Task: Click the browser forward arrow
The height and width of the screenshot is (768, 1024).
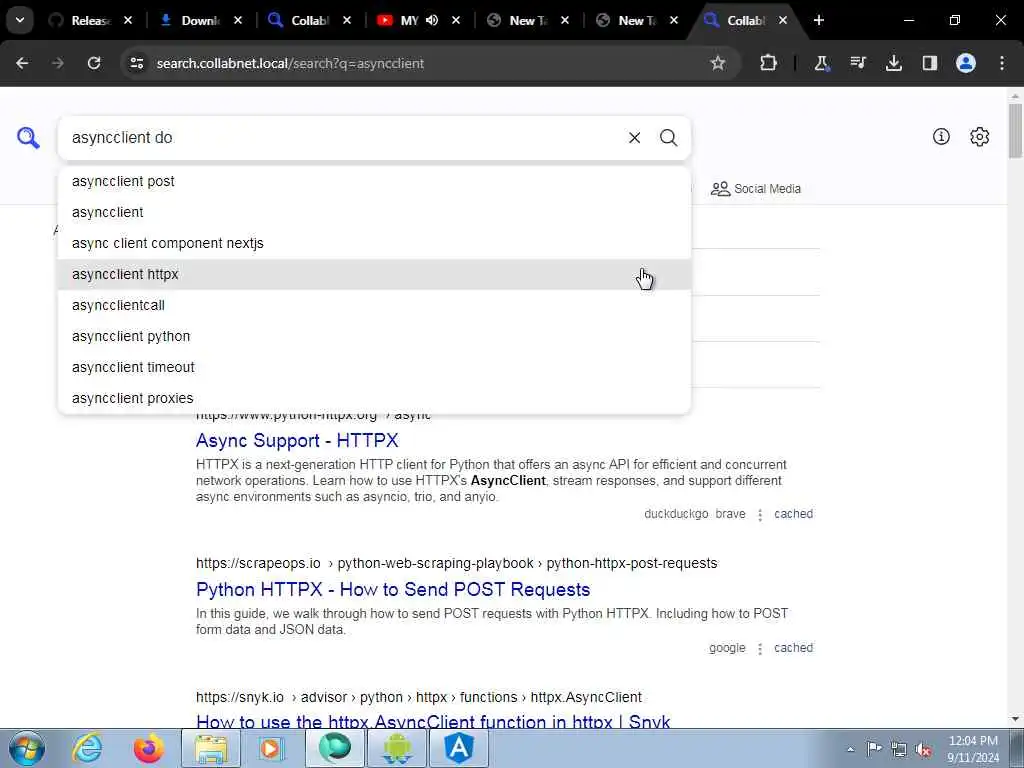Action: coord(58,63)
